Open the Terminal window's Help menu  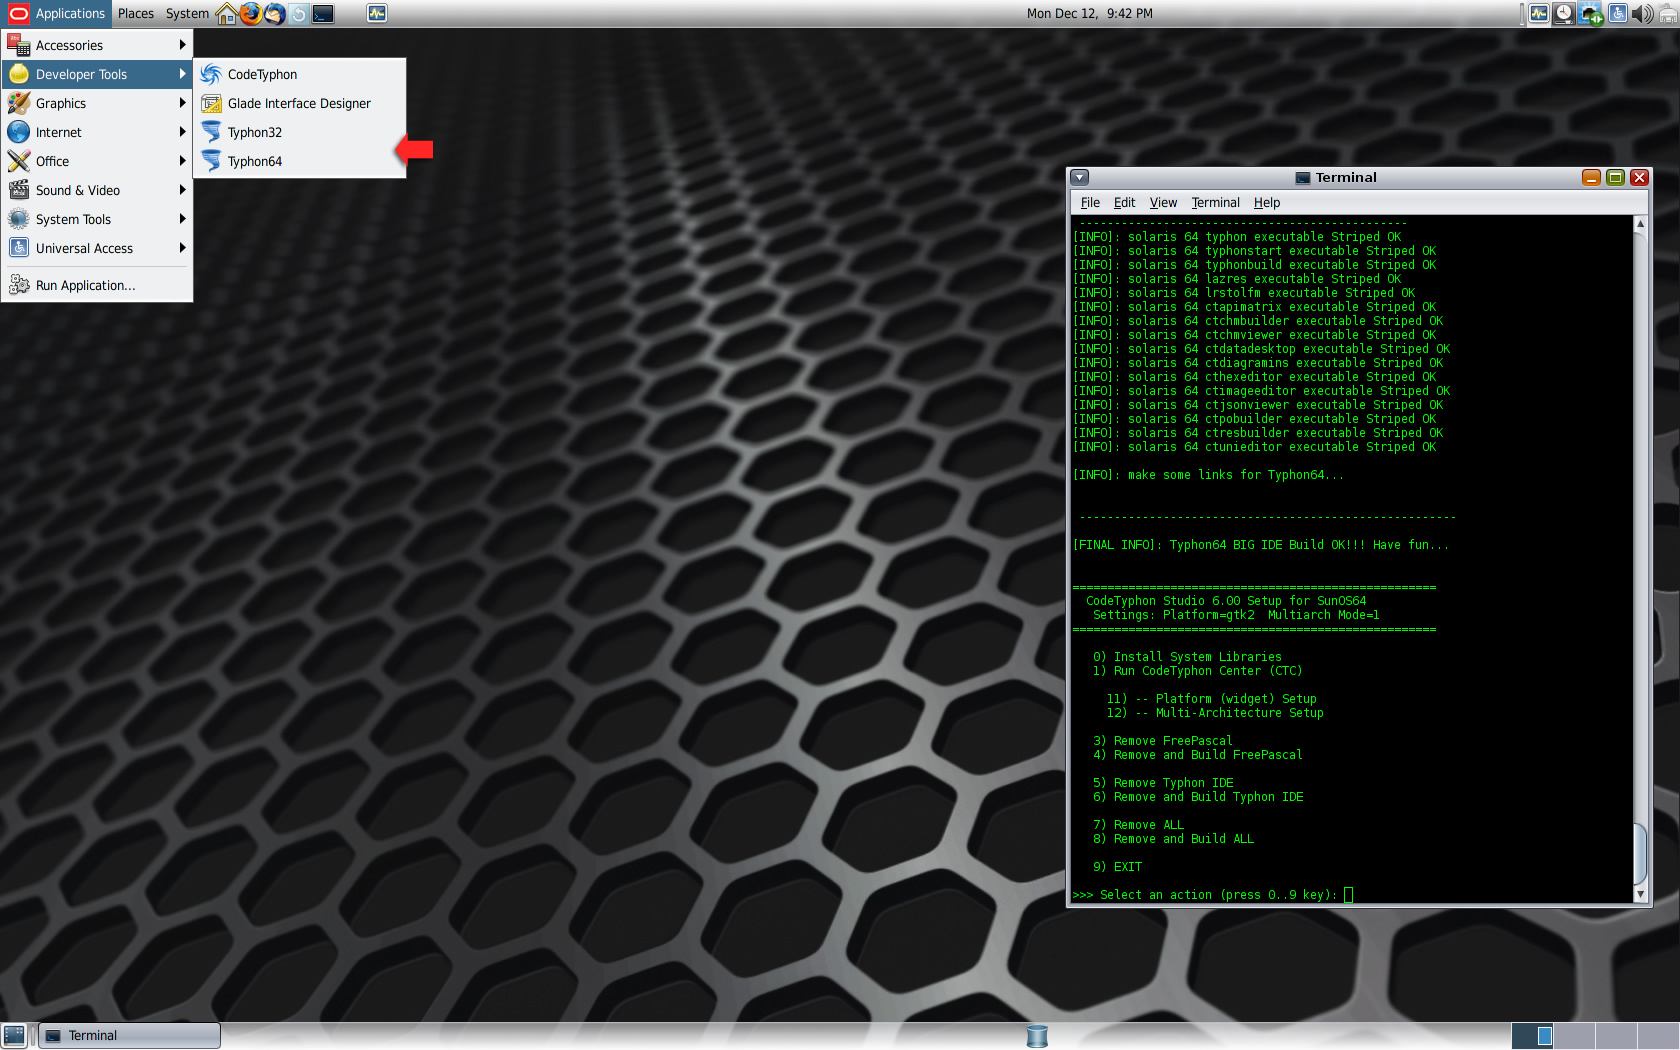pos(1267,202)
